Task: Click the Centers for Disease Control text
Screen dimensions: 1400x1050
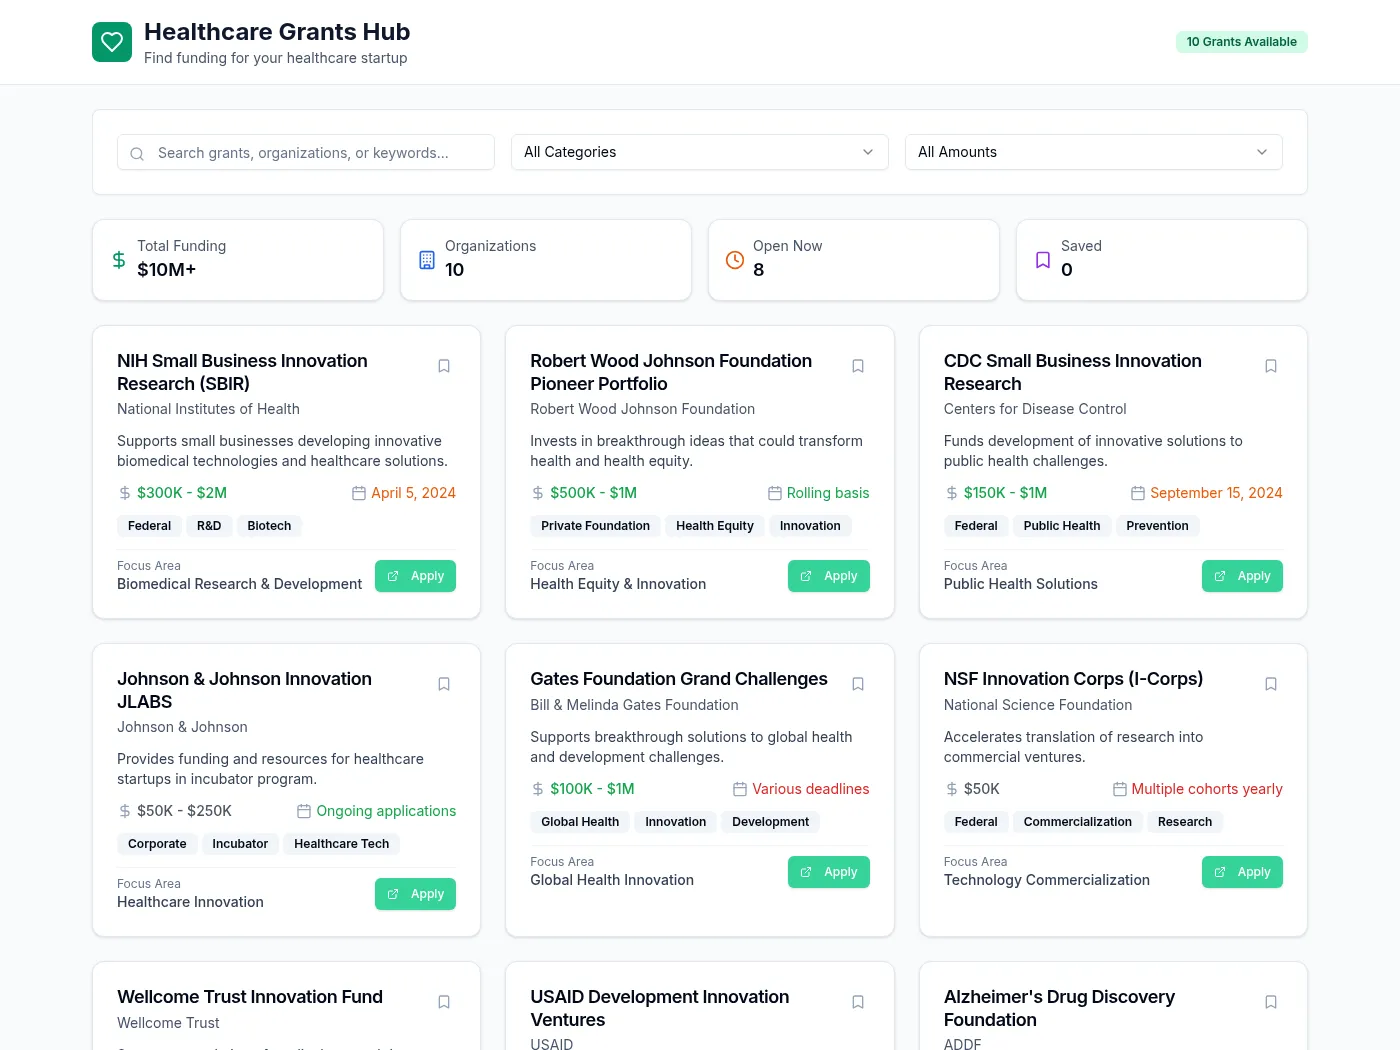Action: [1035, 409]
